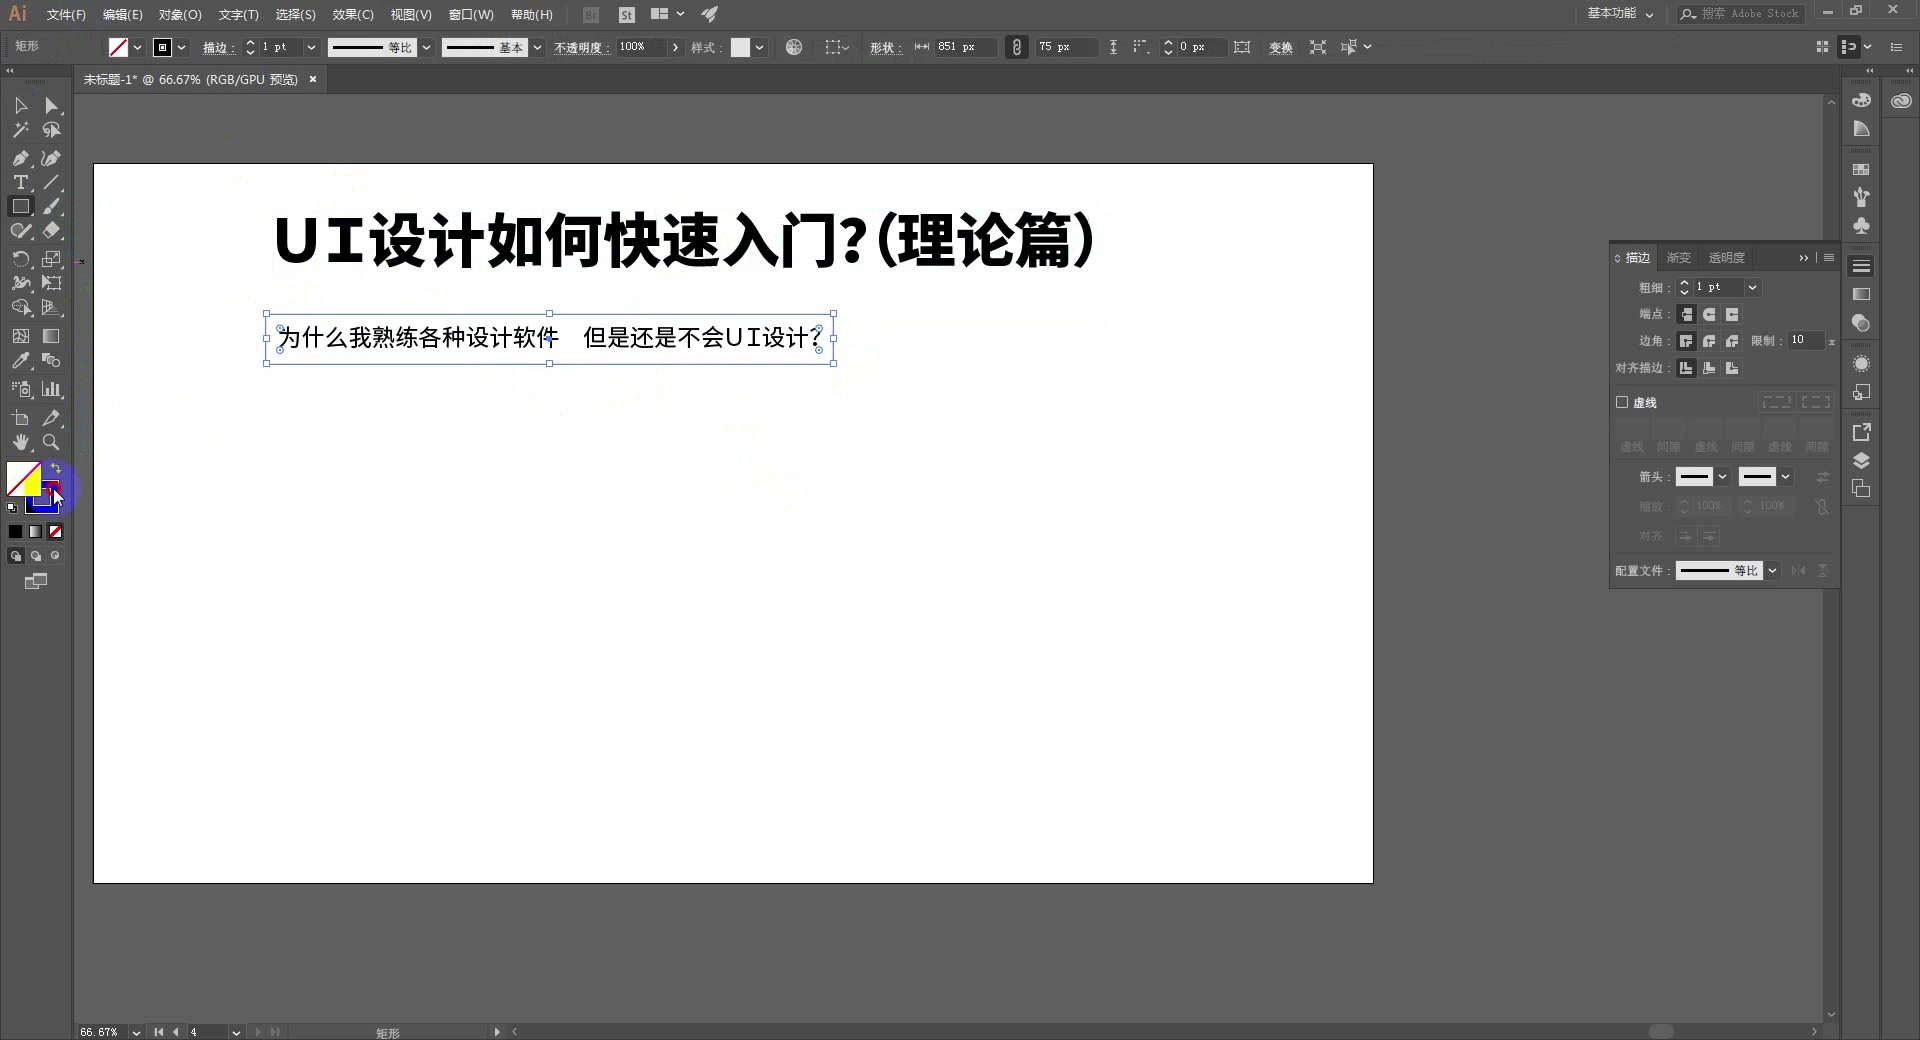Viewport: 1920px width, 1040px height.
Task: Open zoom level dropdown in status bar
Action: click(x=136, y=1032)
